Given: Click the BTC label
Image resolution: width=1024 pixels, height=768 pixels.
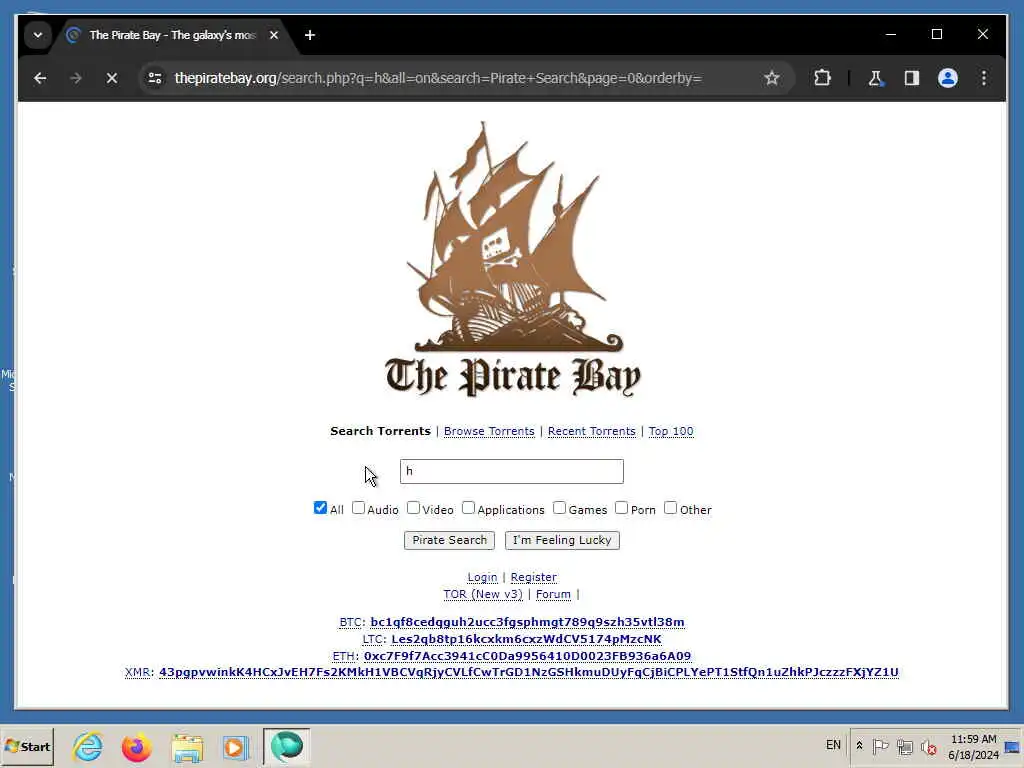Looking at the screenshot, I should tap(351, 622).
